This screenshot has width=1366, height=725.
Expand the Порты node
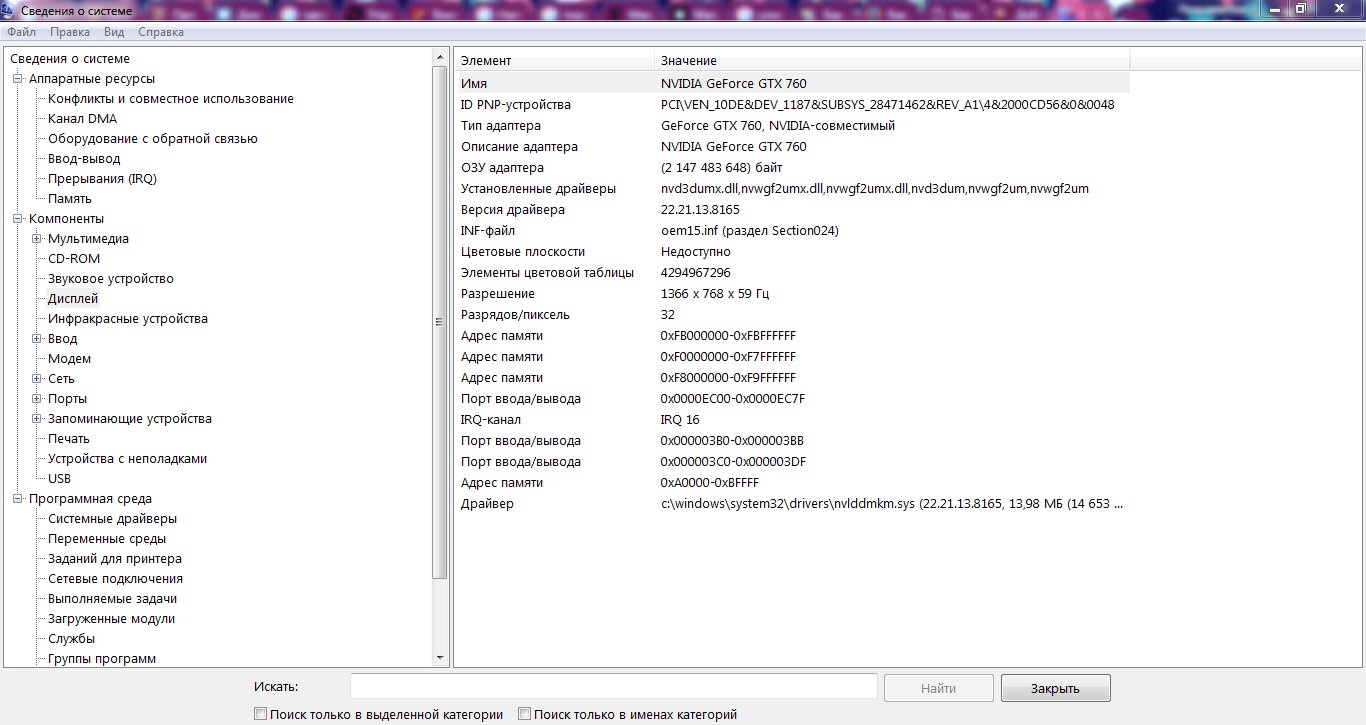37,399
